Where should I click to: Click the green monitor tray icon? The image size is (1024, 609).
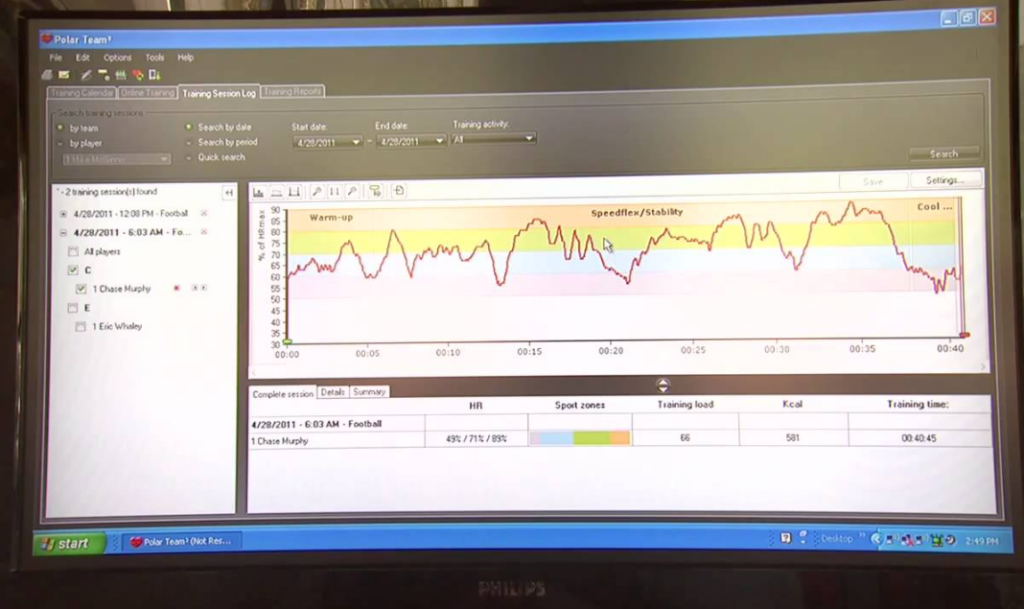pos(937,540)
